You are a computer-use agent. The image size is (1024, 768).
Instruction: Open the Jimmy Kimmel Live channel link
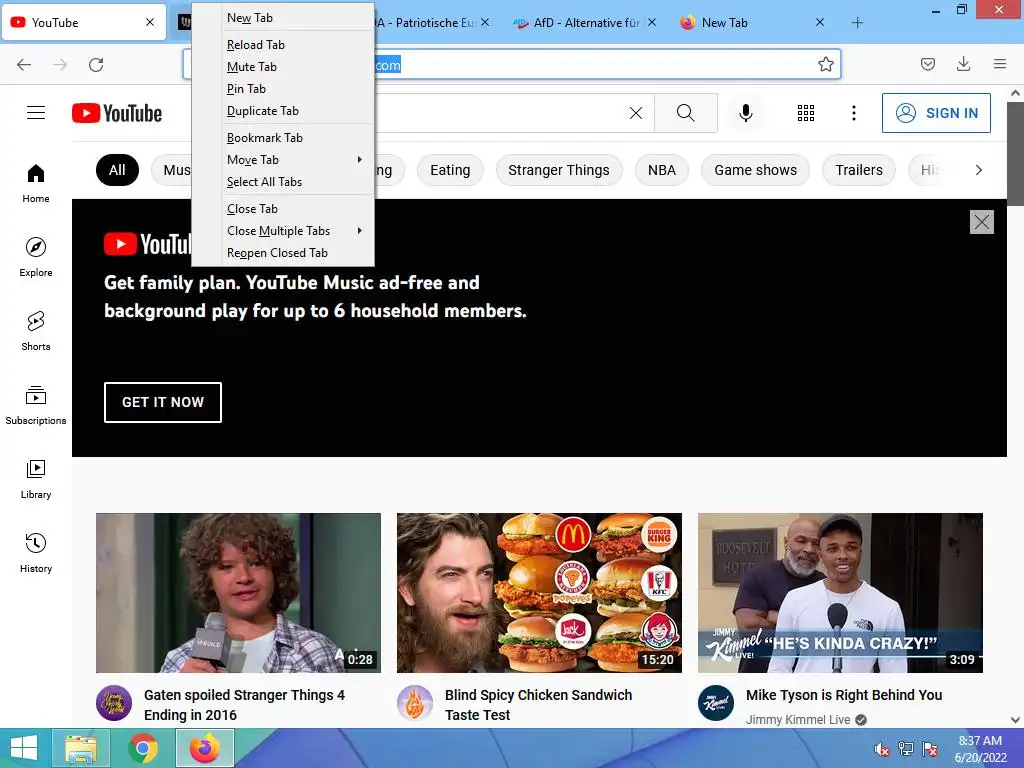coord(798,720)
